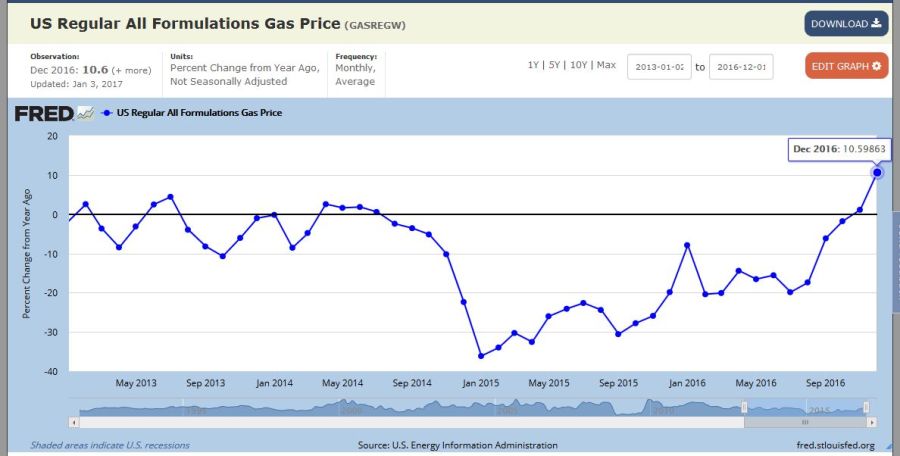
Task: Click the right handle of the range selector
Action: coord(865,407)
